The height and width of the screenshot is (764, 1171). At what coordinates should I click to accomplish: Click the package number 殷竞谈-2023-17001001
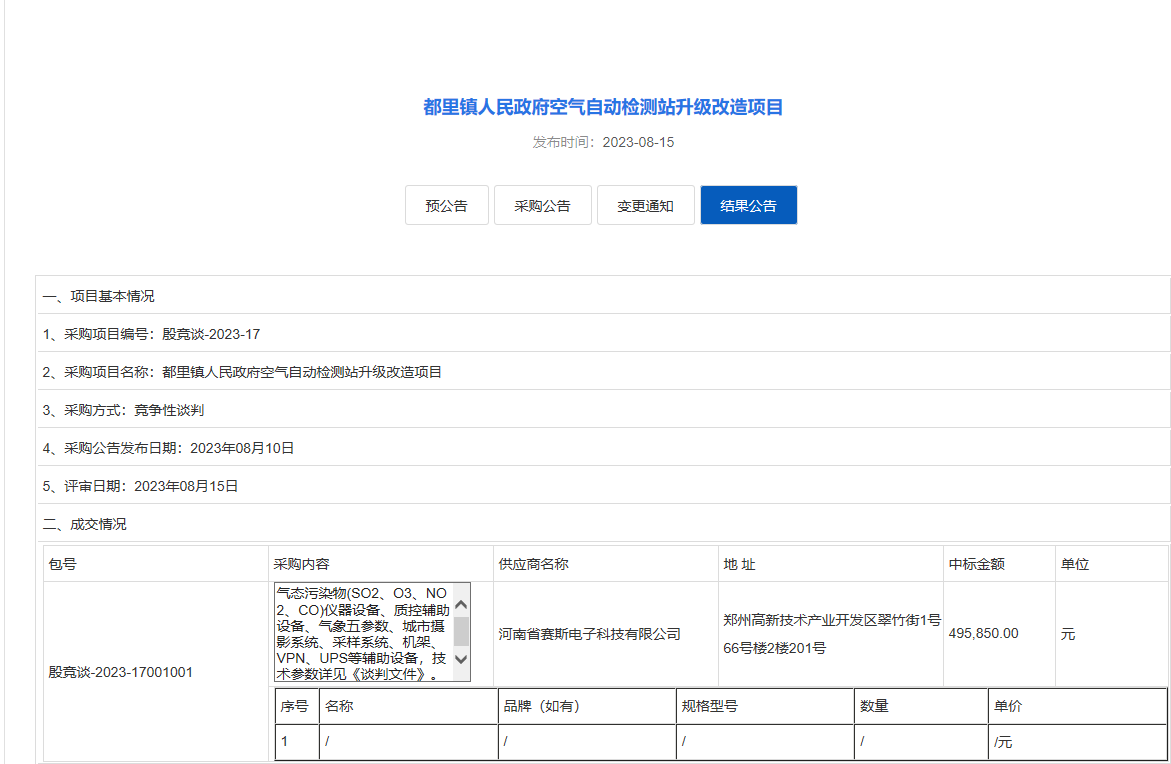(x=121, y=672)
